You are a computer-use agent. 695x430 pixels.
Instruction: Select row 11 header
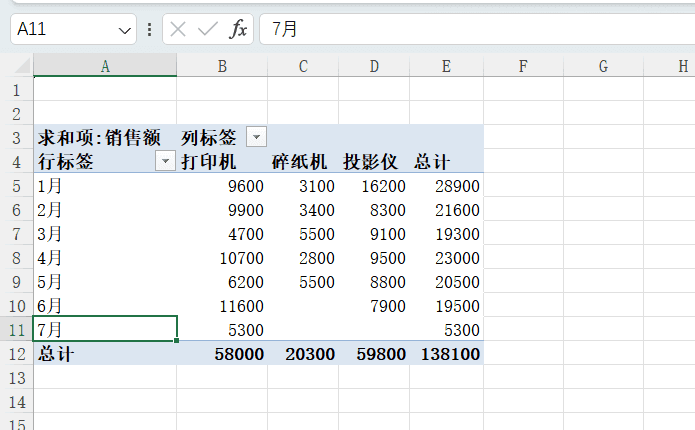(16, 329)
